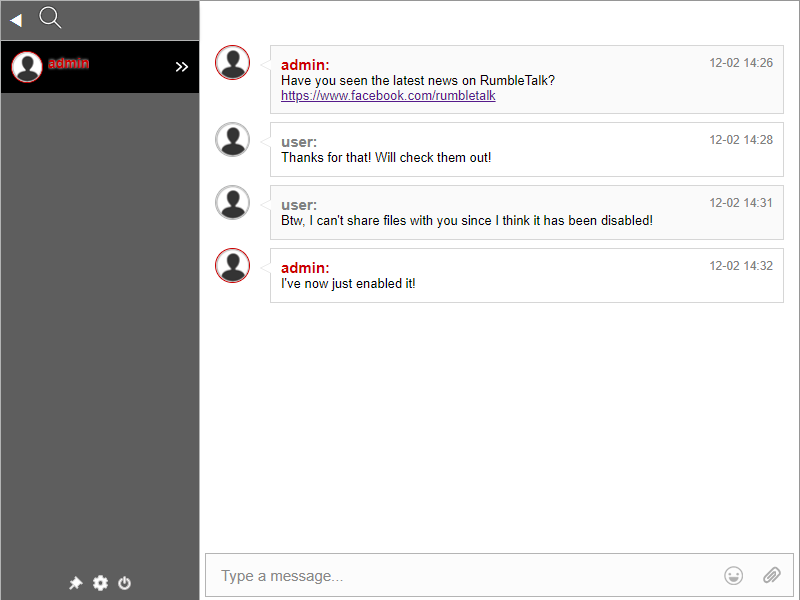This screenshot has width=800, height=600.
Task: Click the 12-02 14:31 timestamp
Action: (x=741, y=203)
